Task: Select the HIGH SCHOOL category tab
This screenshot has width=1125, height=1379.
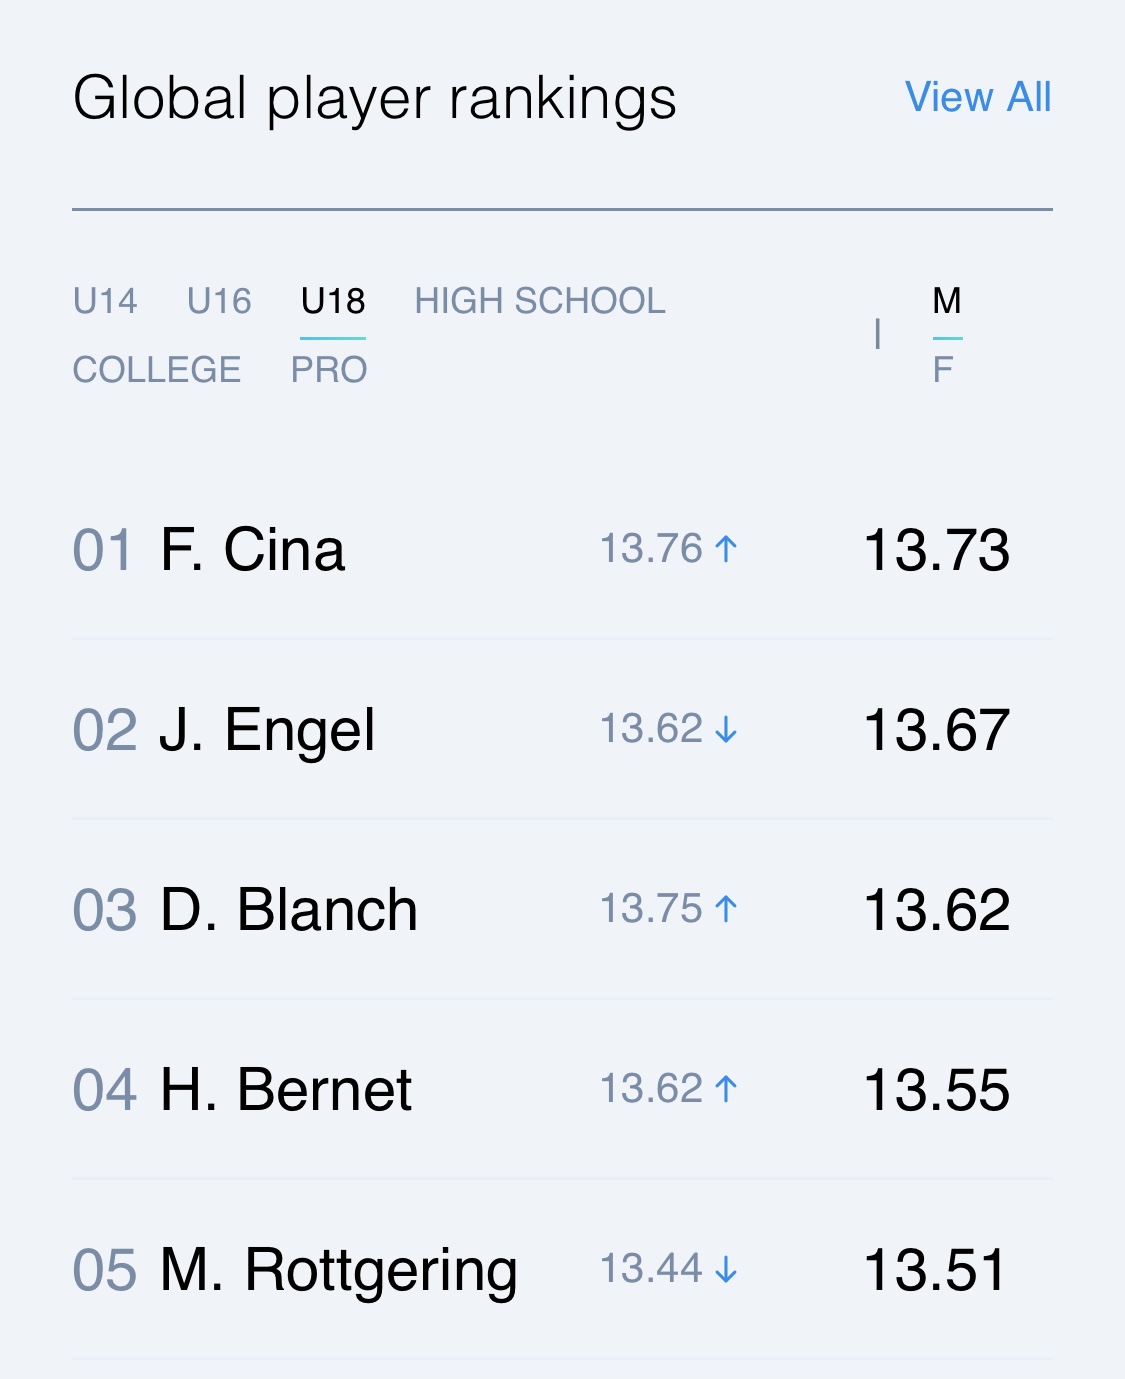Action: click(540, 301)
